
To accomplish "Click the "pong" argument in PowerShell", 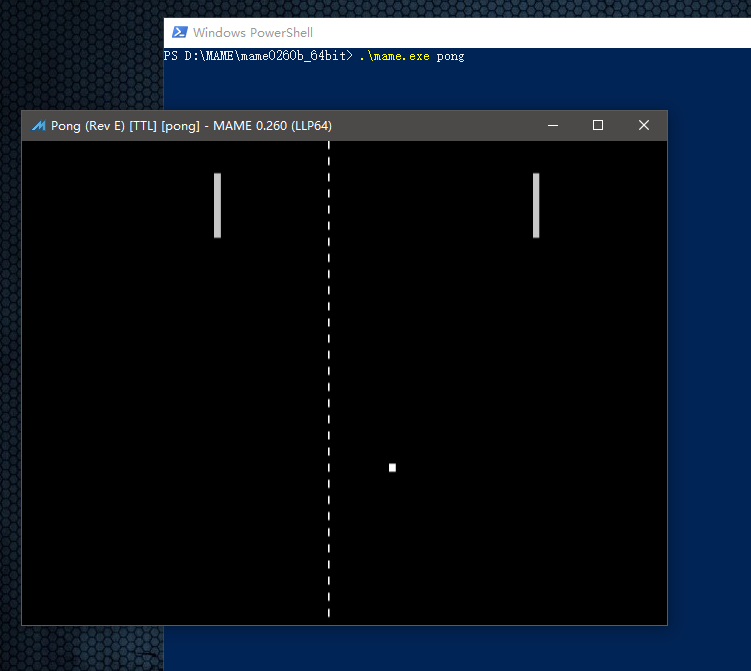I will click(450, 57).
